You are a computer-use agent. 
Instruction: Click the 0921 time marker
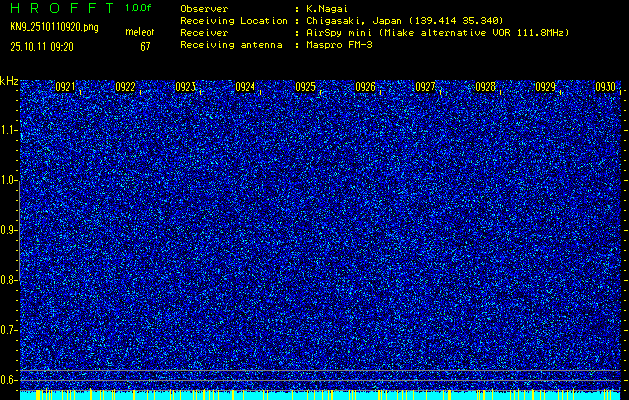pyautogui.click(x=65, y=87)
